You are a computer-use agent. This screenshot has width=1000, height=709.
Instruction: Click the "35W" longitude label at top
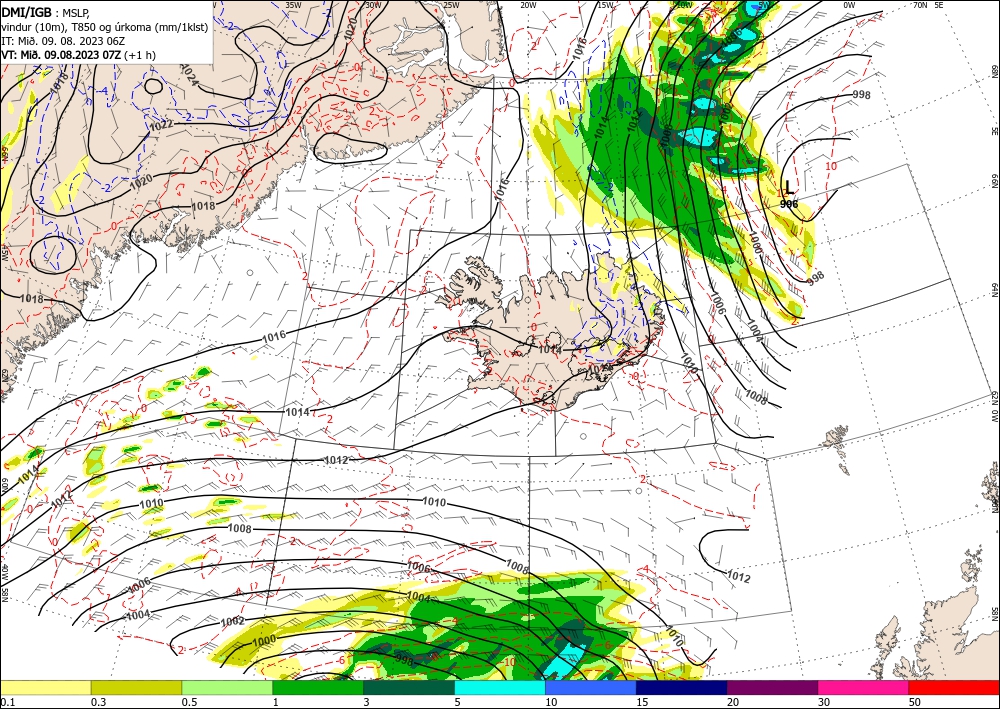click(293, 5)
